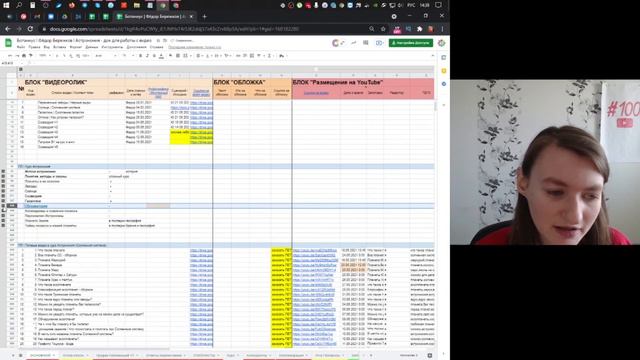Open the Keep notes side panel icon
640x360 pixels.
[444, 71]
